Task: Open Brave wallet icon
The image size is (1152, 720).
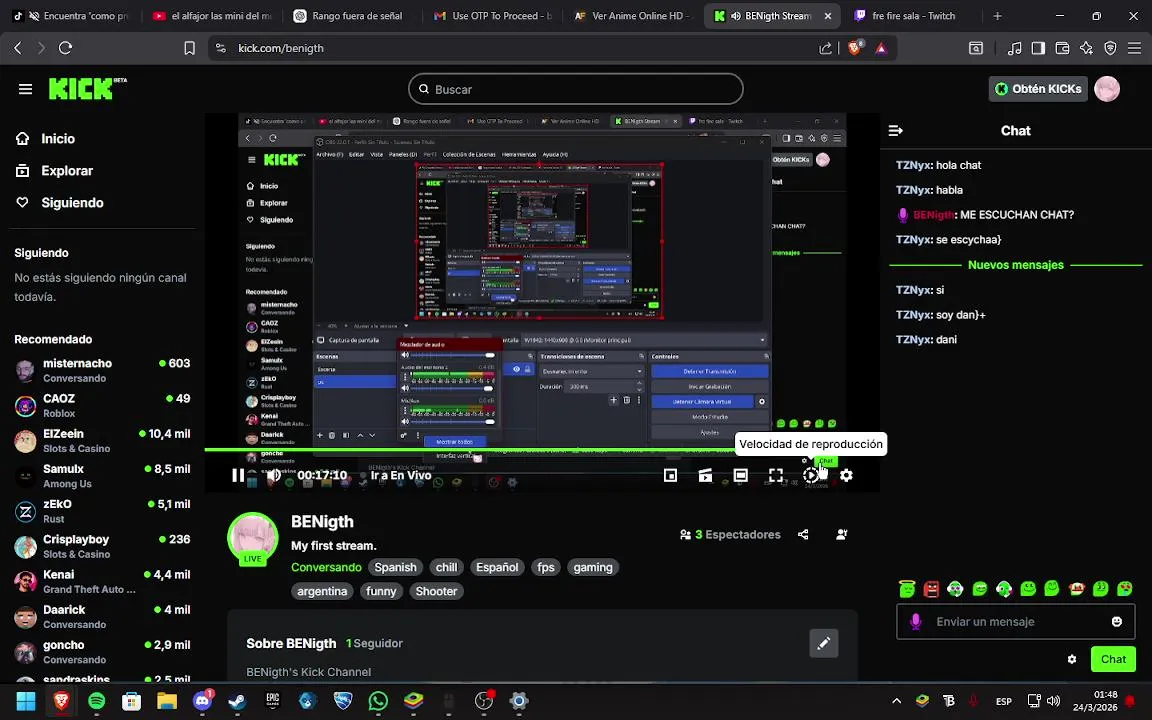Action: [x=1062, y=48]
